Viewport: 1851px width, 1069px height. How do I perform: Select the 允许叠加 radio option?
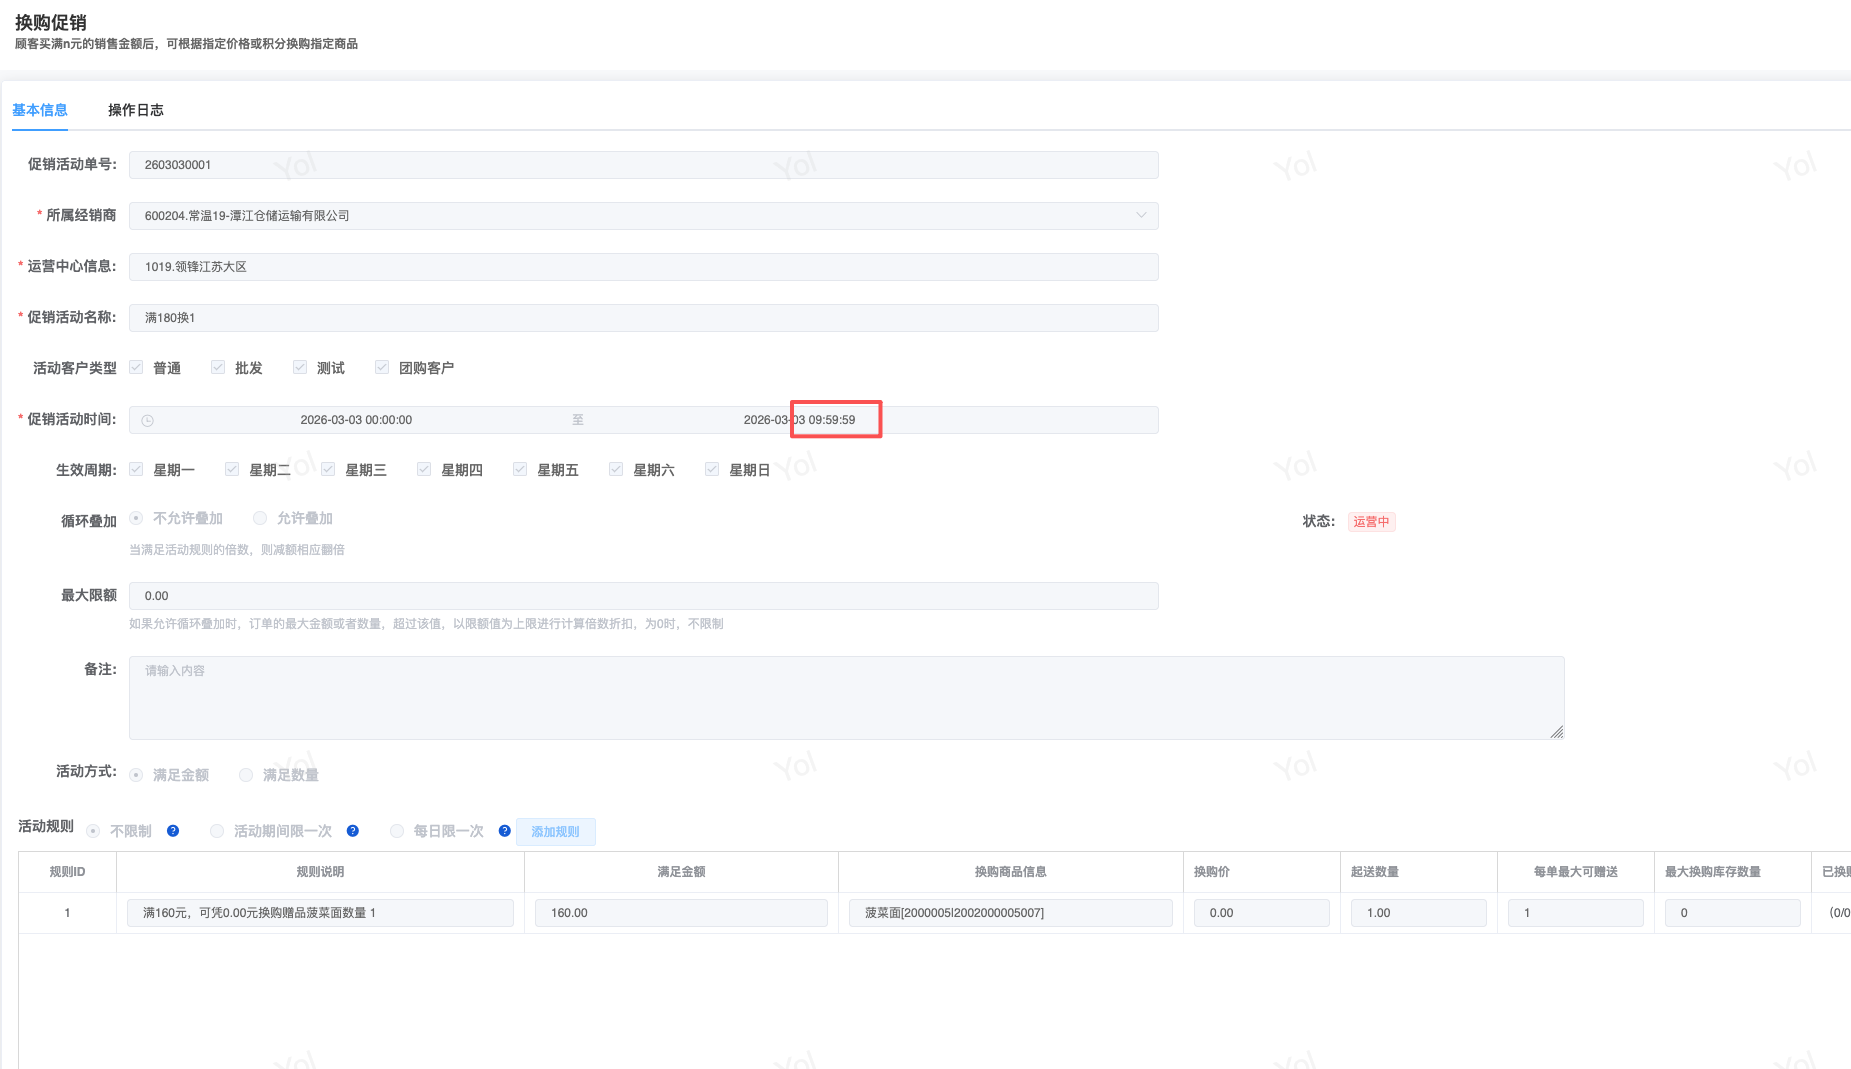(x=260, y=518)
